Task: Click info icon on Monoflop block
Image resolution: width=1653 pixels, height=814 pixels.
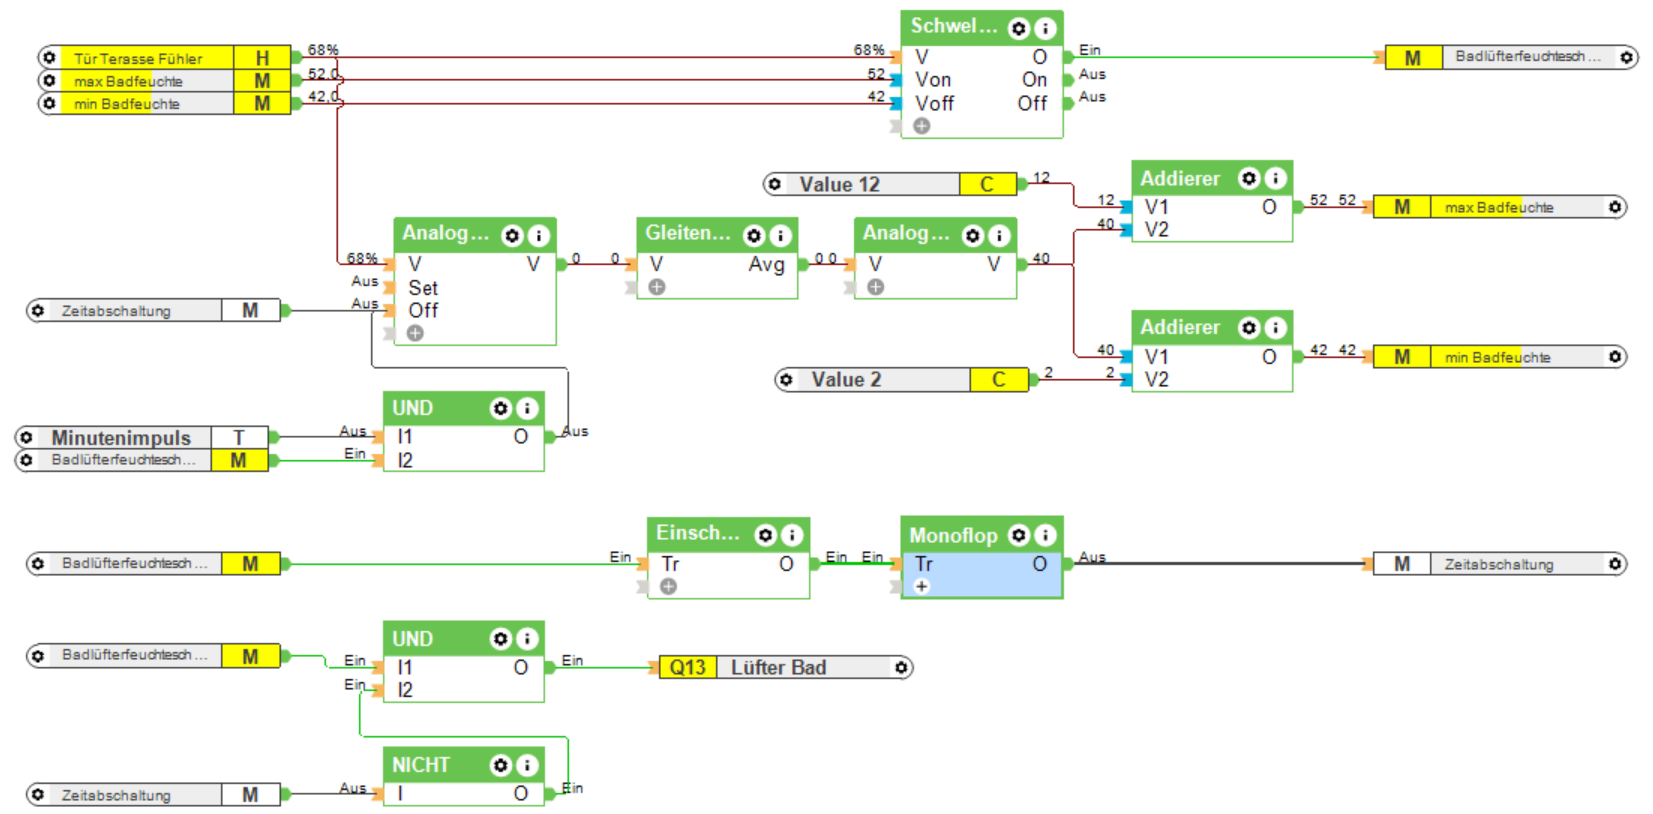Action: [x=1045, y=535]
